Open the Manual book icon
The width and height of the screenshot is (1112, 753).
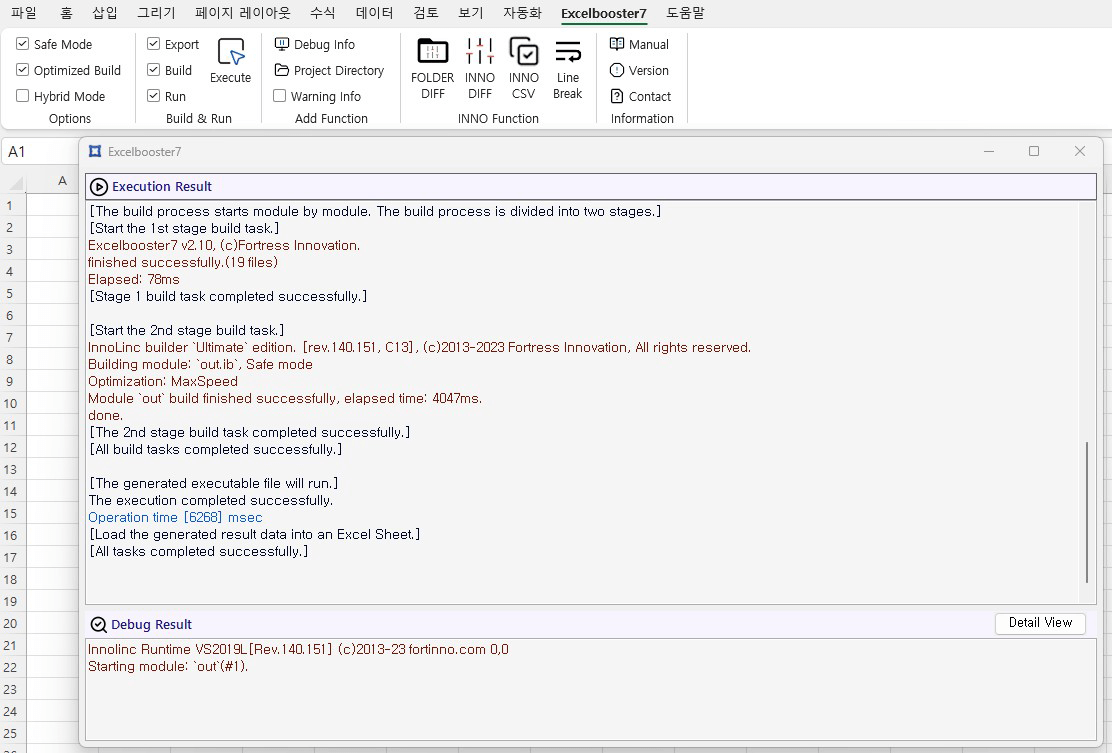(x=617, y=44)
